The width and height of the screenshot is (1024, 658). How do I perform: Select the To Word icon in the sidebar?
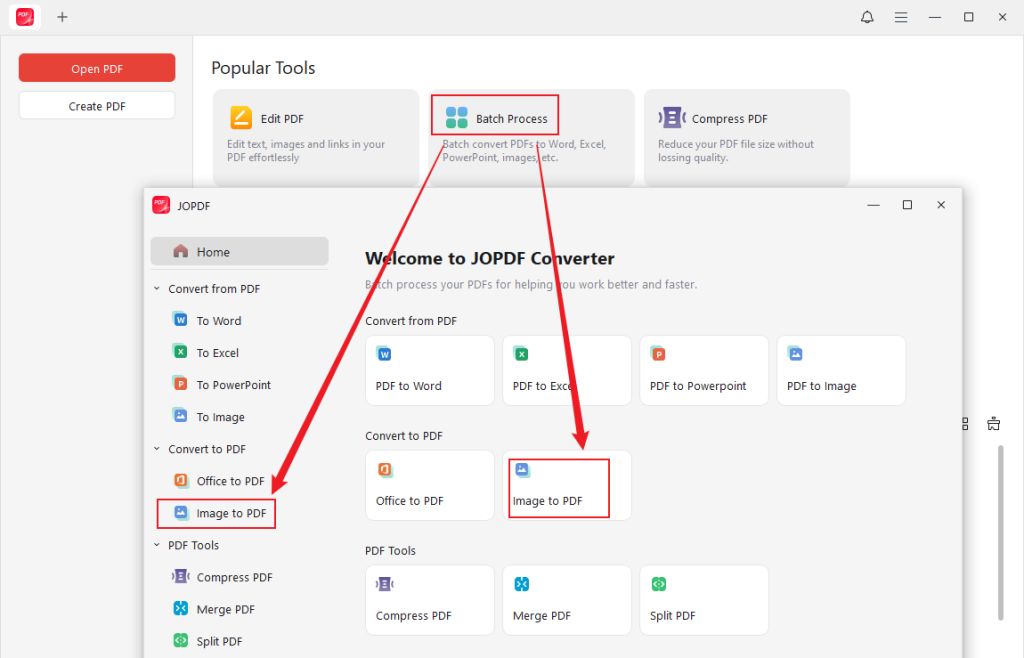(181, 320)
